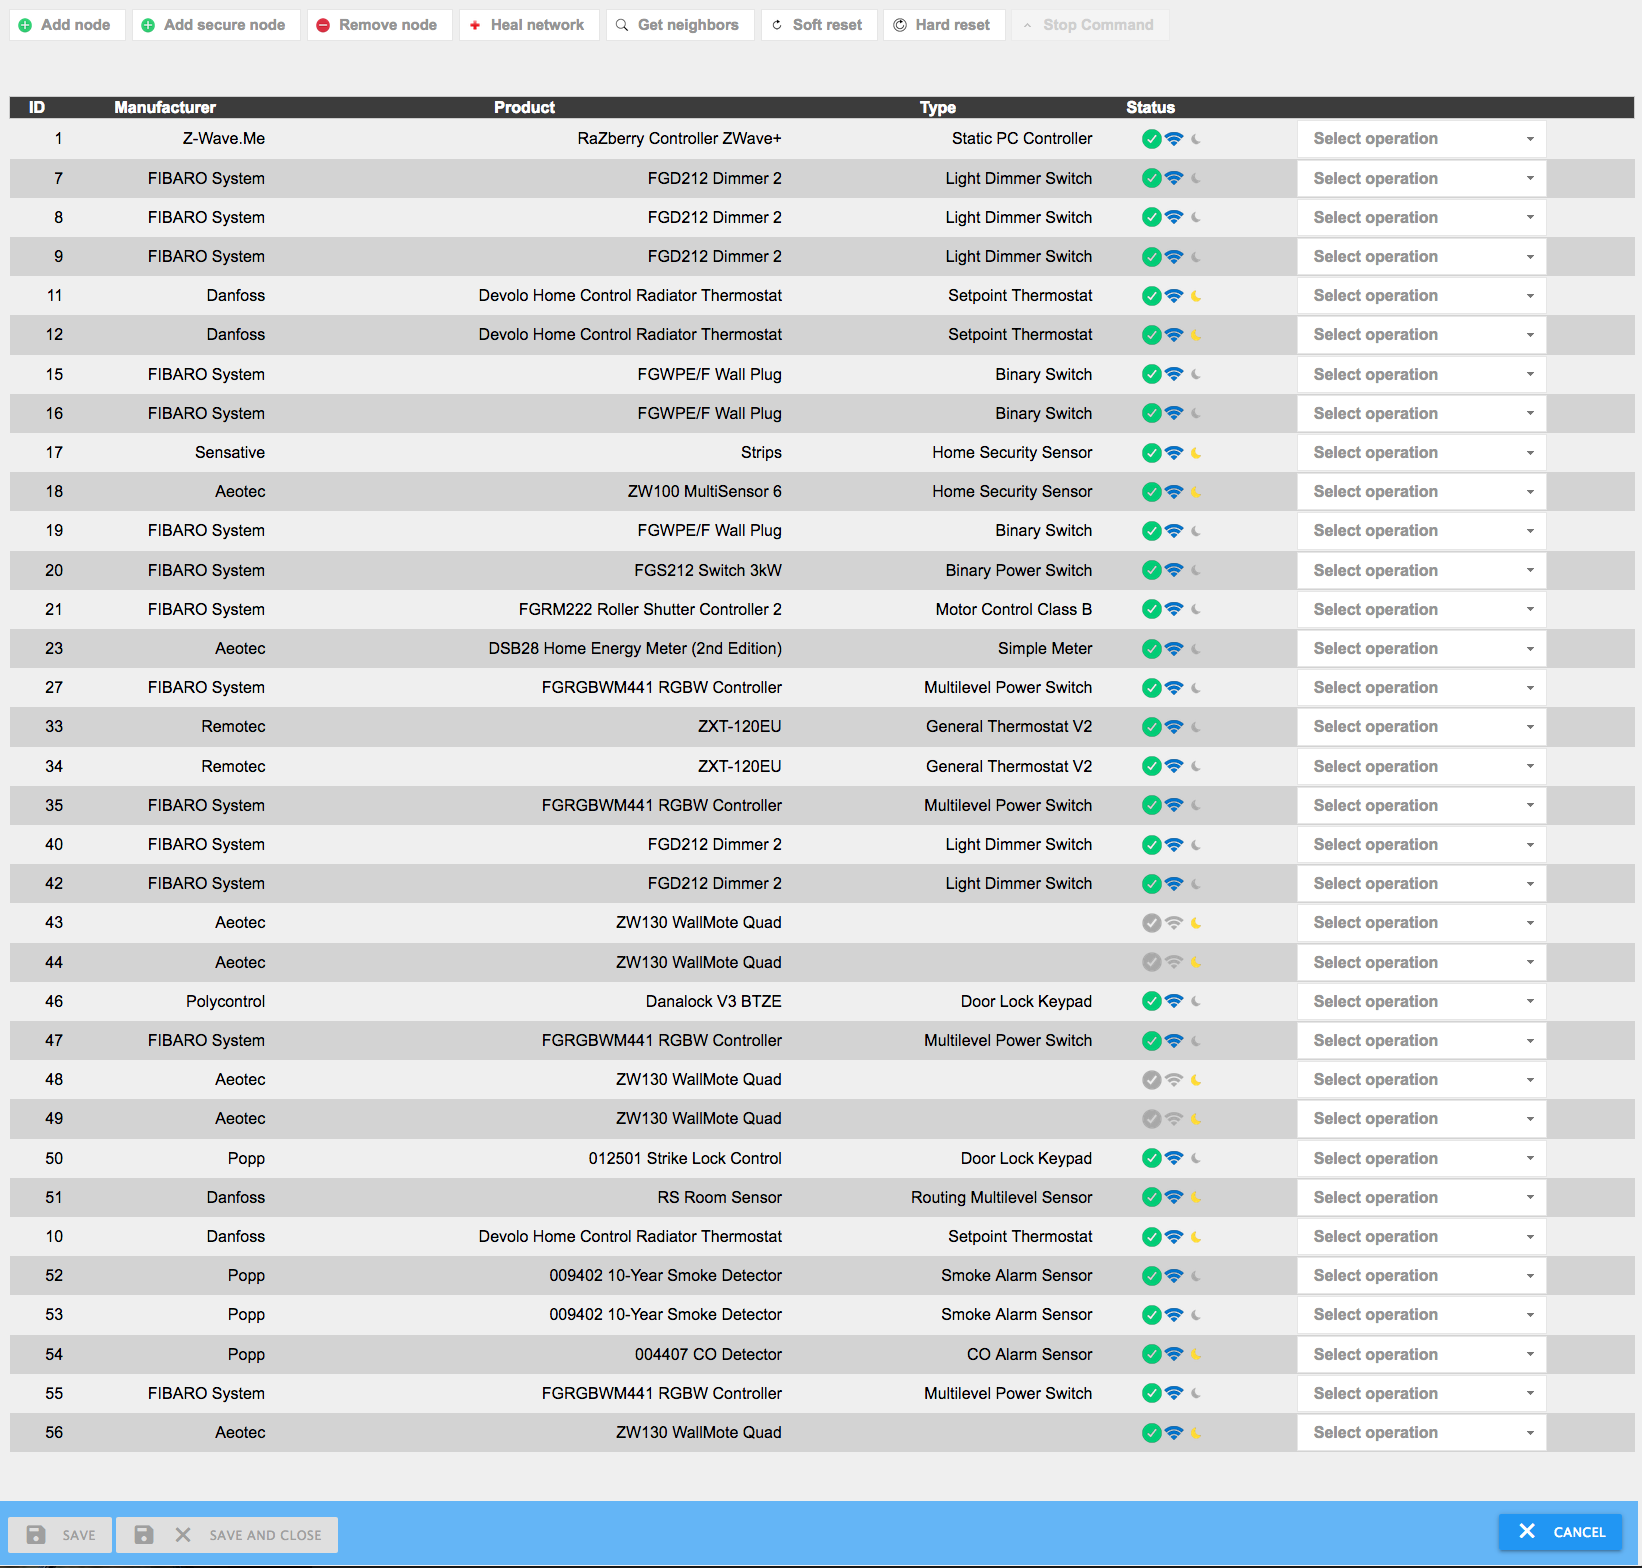This screenshot has height=1568, width=1642.
Task: Click moon icon for RS Room Sensor row
Action: point(1196,1197)
